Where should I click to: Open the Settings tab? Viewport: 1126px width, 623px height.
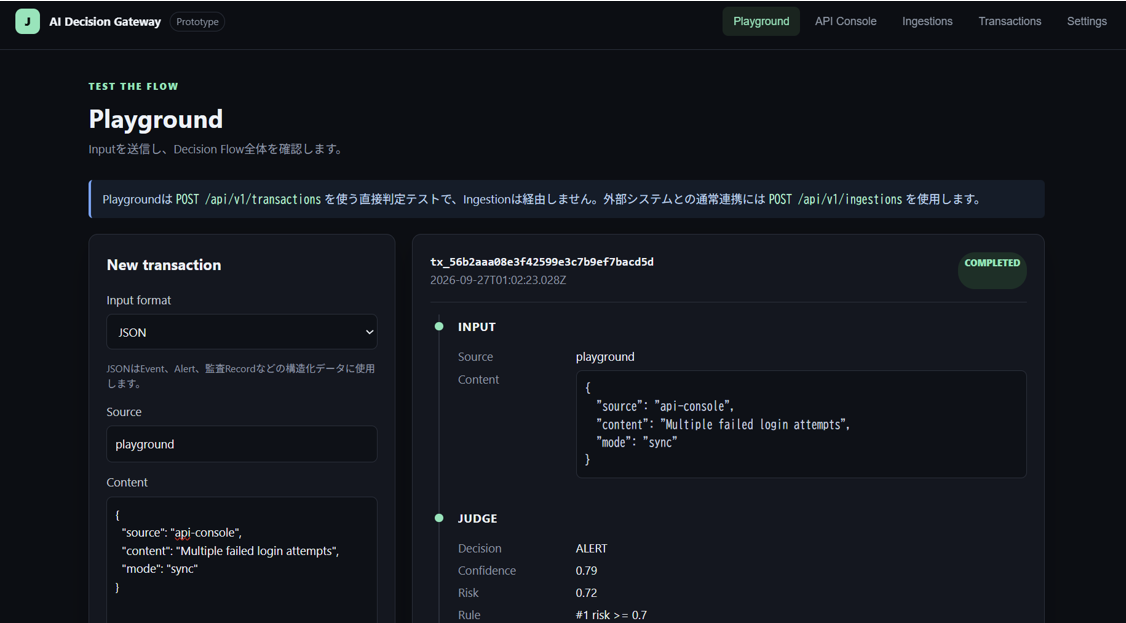click(x=1087, y=22)
